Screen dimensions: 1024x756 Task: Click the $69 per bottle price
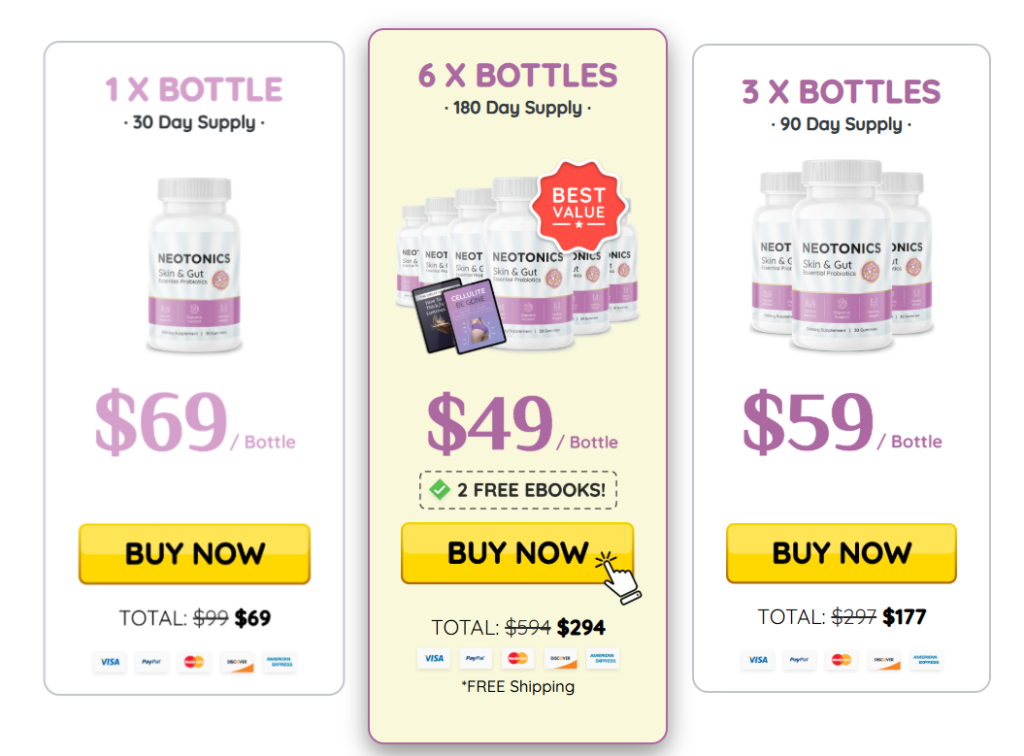click(x=195, y=422)
